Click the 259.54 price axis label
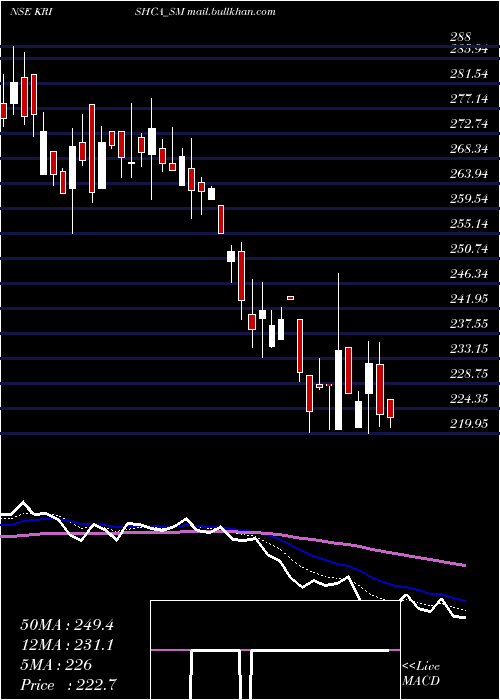 click(x=469, y=199)
